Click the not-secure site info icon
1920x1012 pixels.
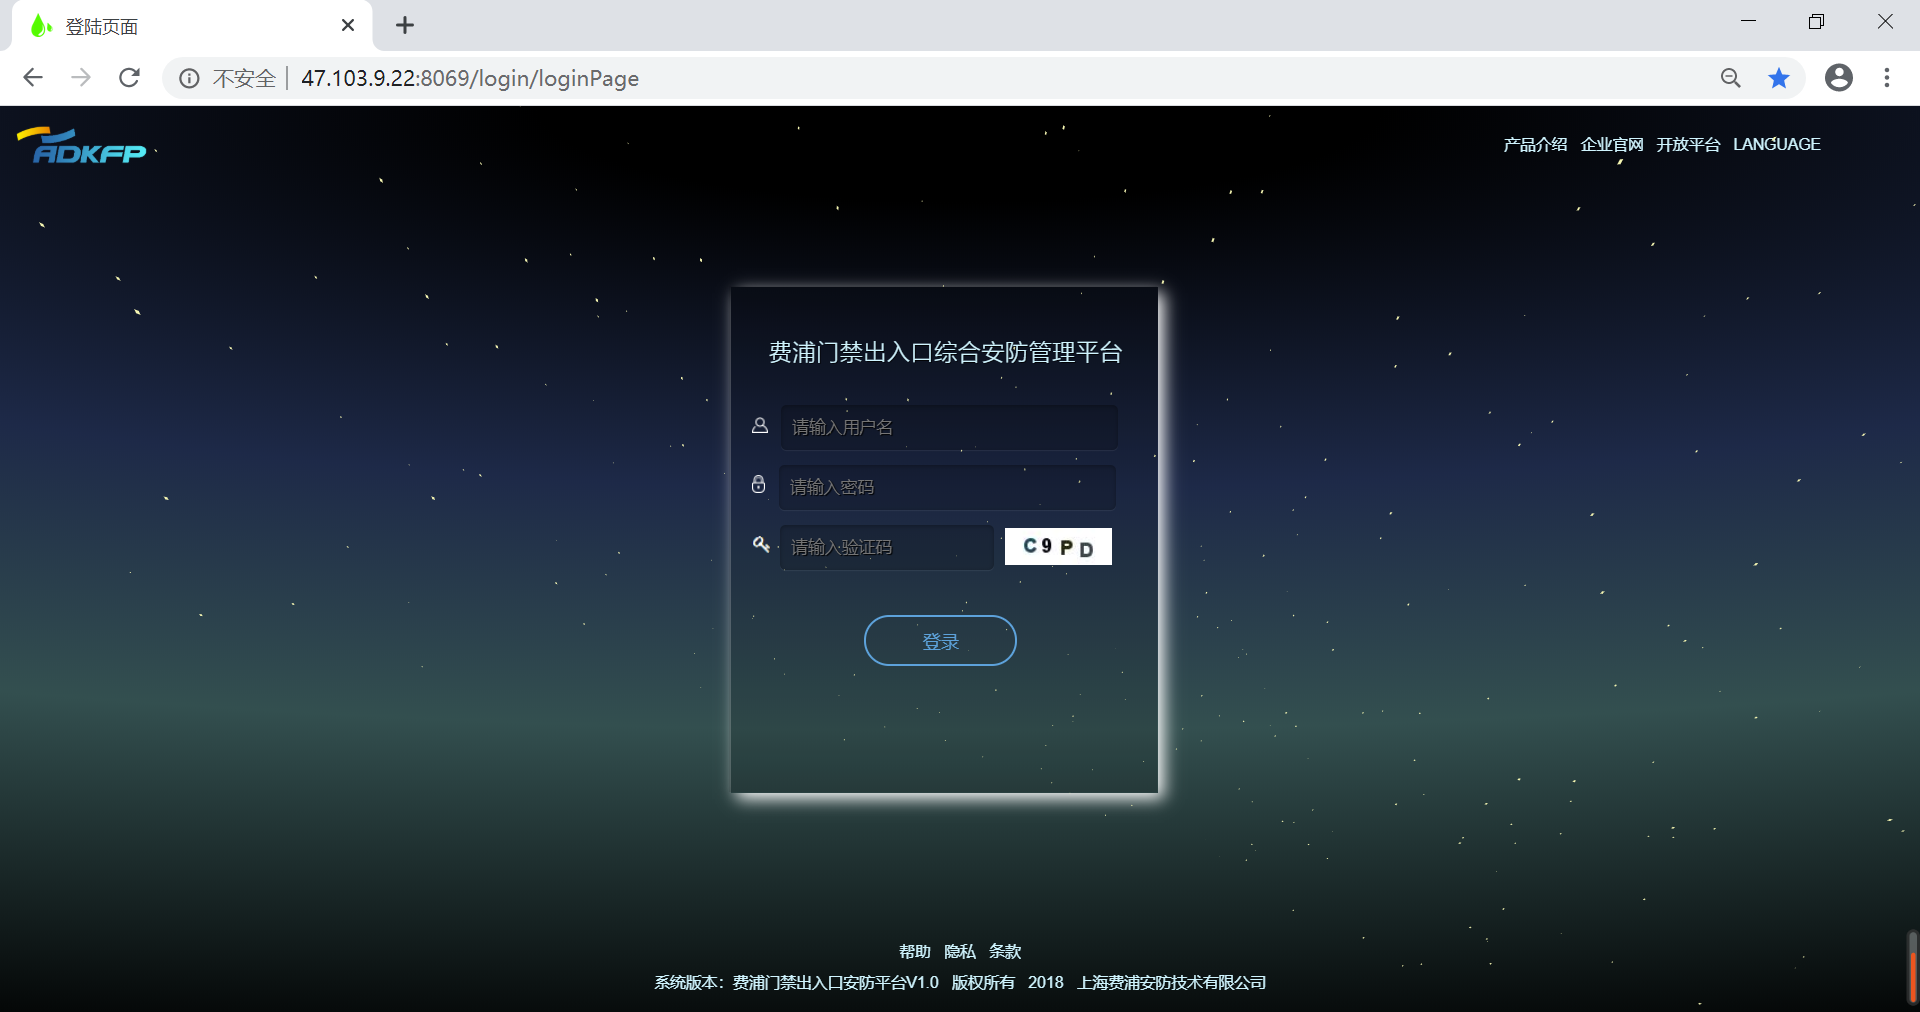click(189, 78)
